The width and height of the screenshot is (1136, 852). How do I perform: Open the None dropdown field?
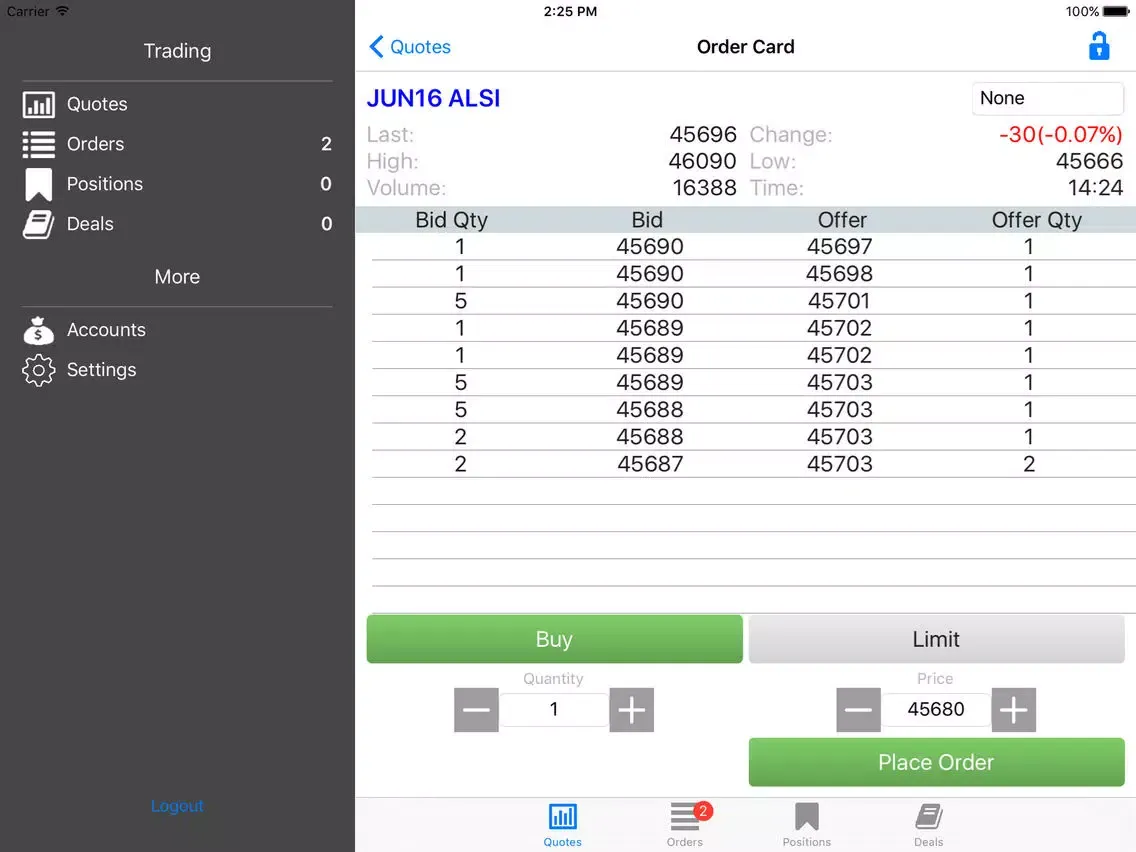point(1047,99)
